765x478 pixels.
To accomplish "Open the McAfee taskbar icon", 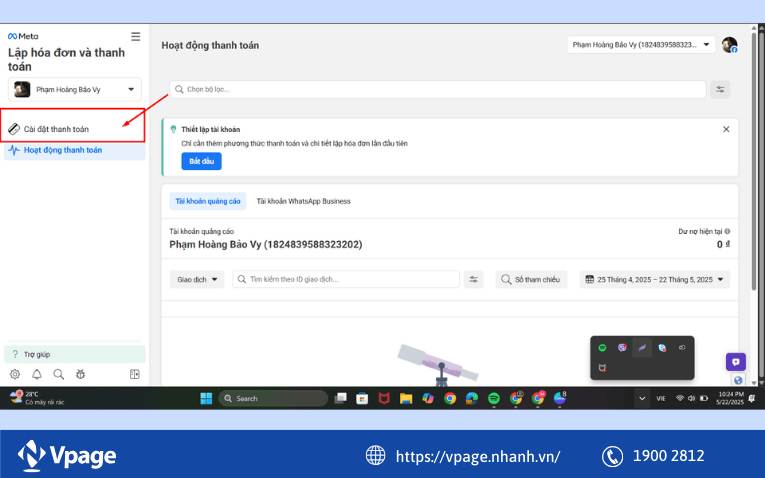I will tap(384, 398).
